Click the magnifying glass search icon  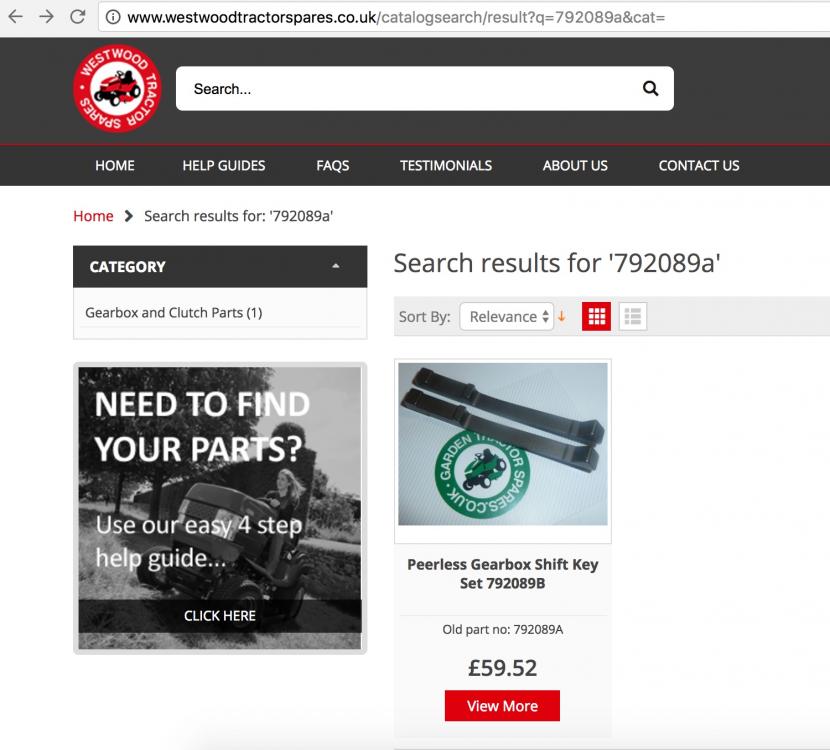click(650, 88)
